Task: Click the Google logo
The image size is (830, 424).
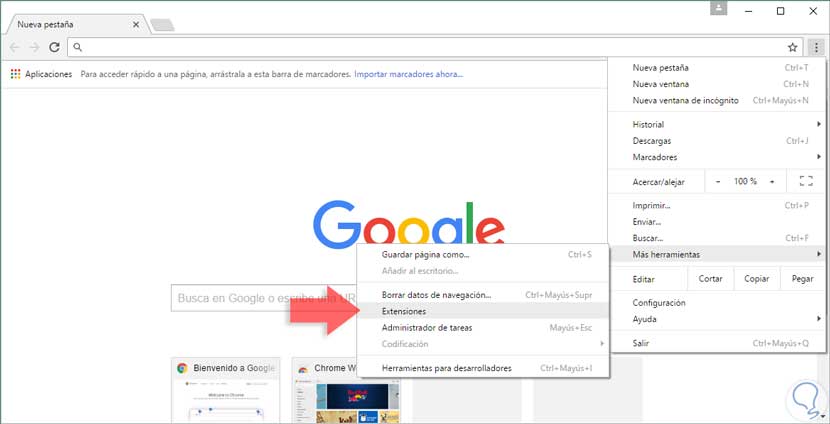Action: coord(408,222)
